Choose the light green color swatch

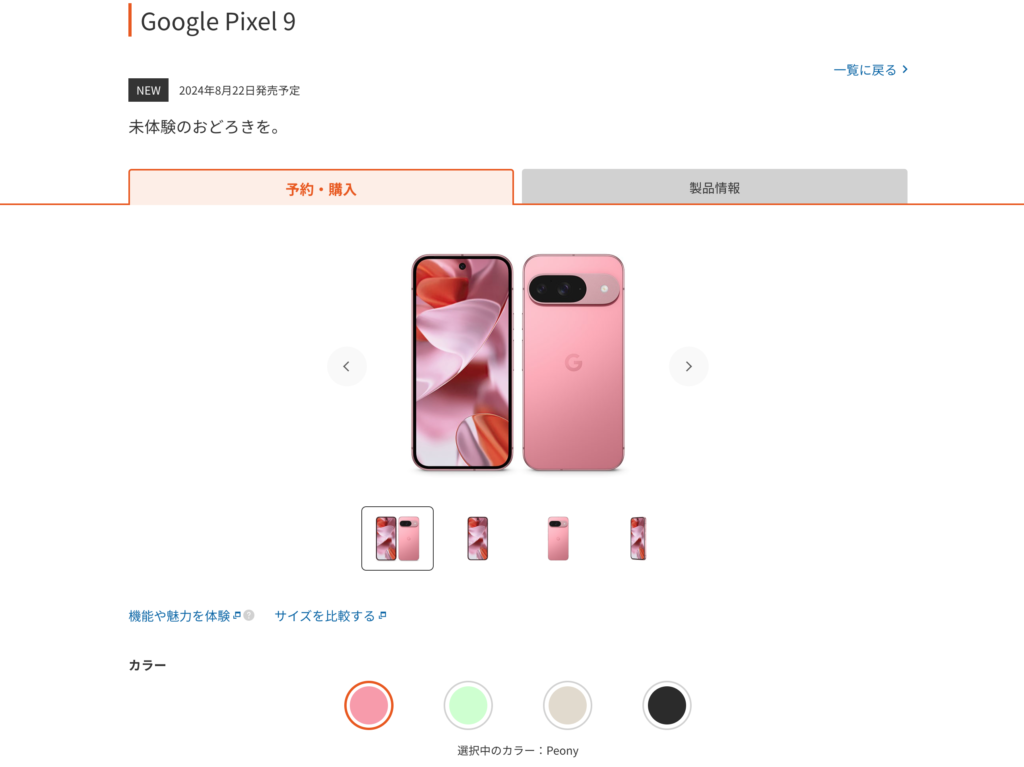(468, 706)
